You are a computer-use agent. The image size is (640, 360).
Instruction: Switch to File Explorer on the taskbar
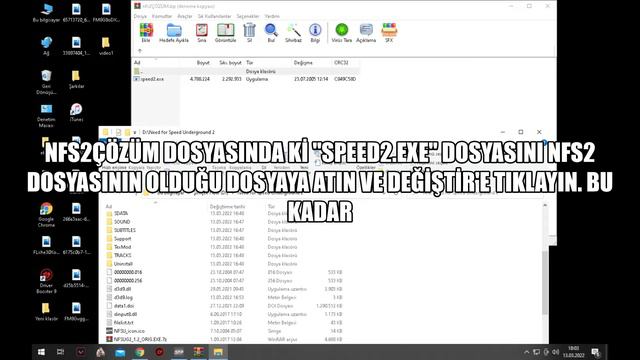click(x=218, y=352)
